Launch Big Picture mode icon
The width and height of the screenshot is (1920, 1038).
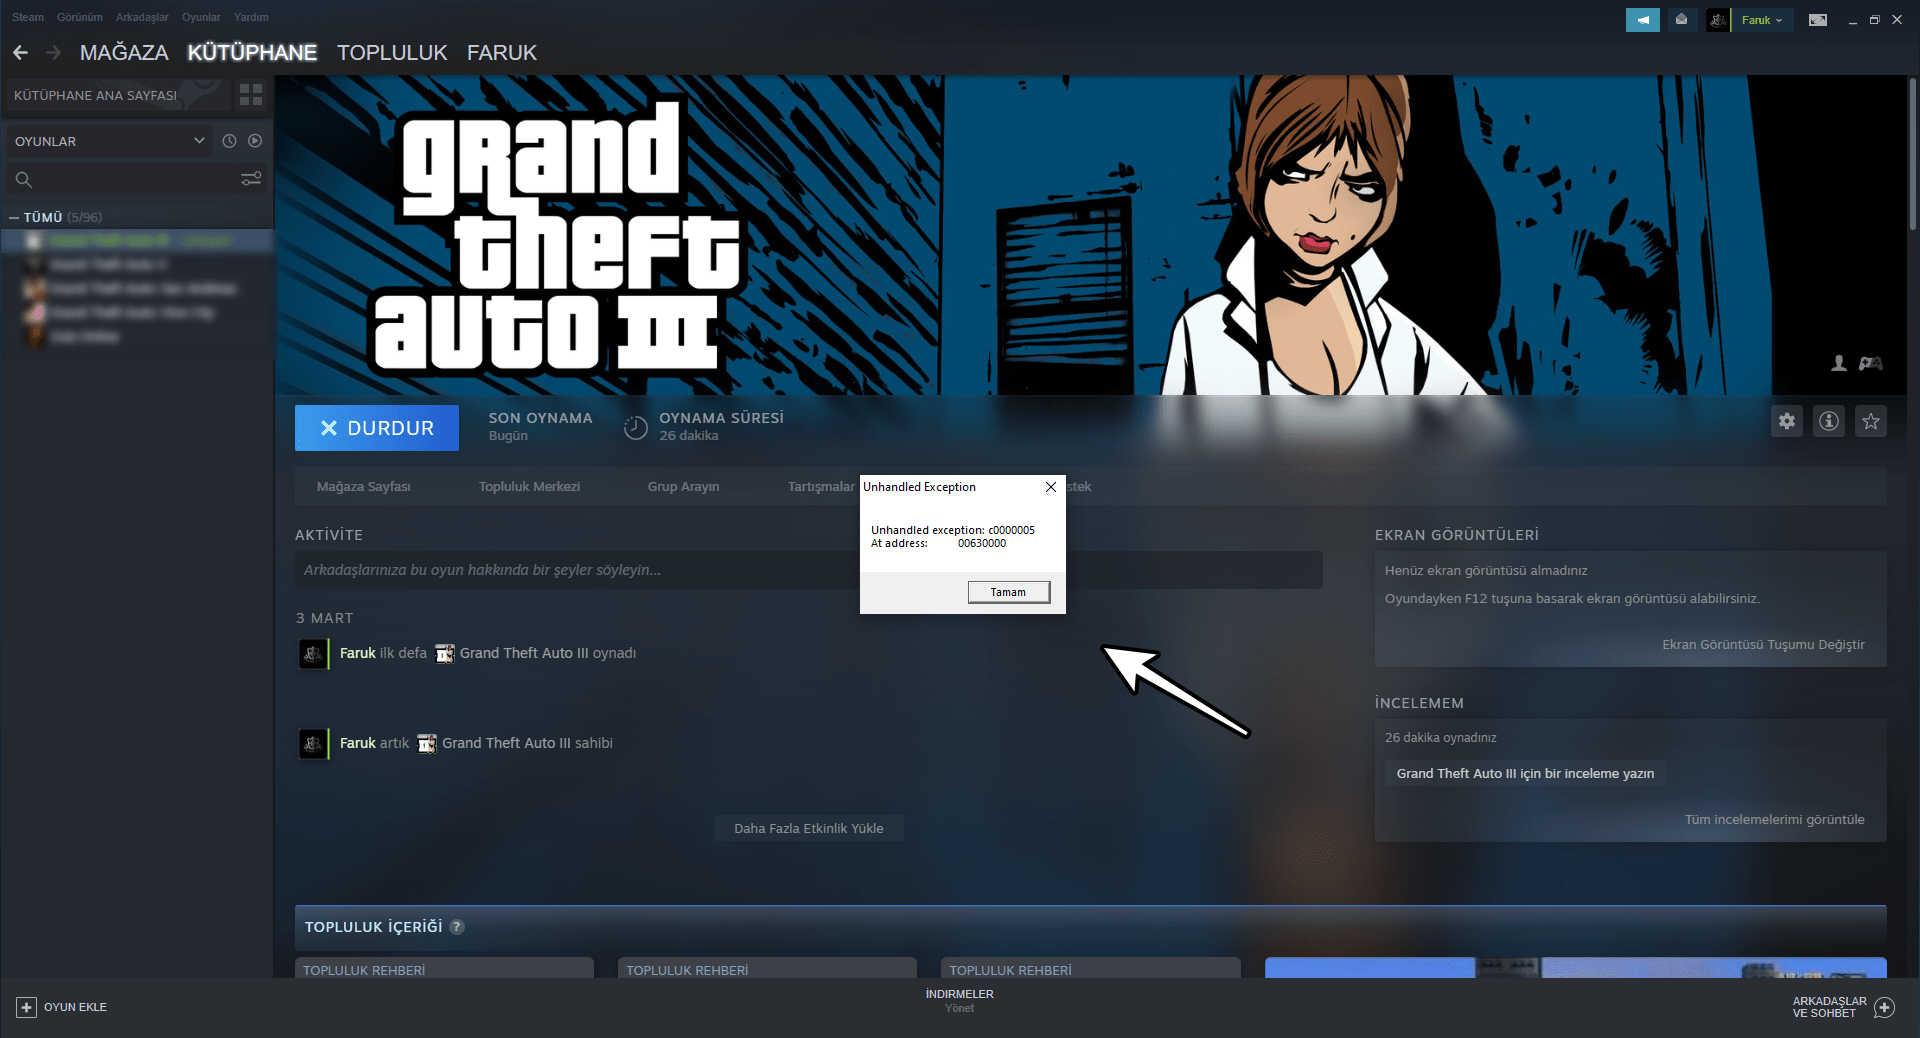(x=1818, y=20)
